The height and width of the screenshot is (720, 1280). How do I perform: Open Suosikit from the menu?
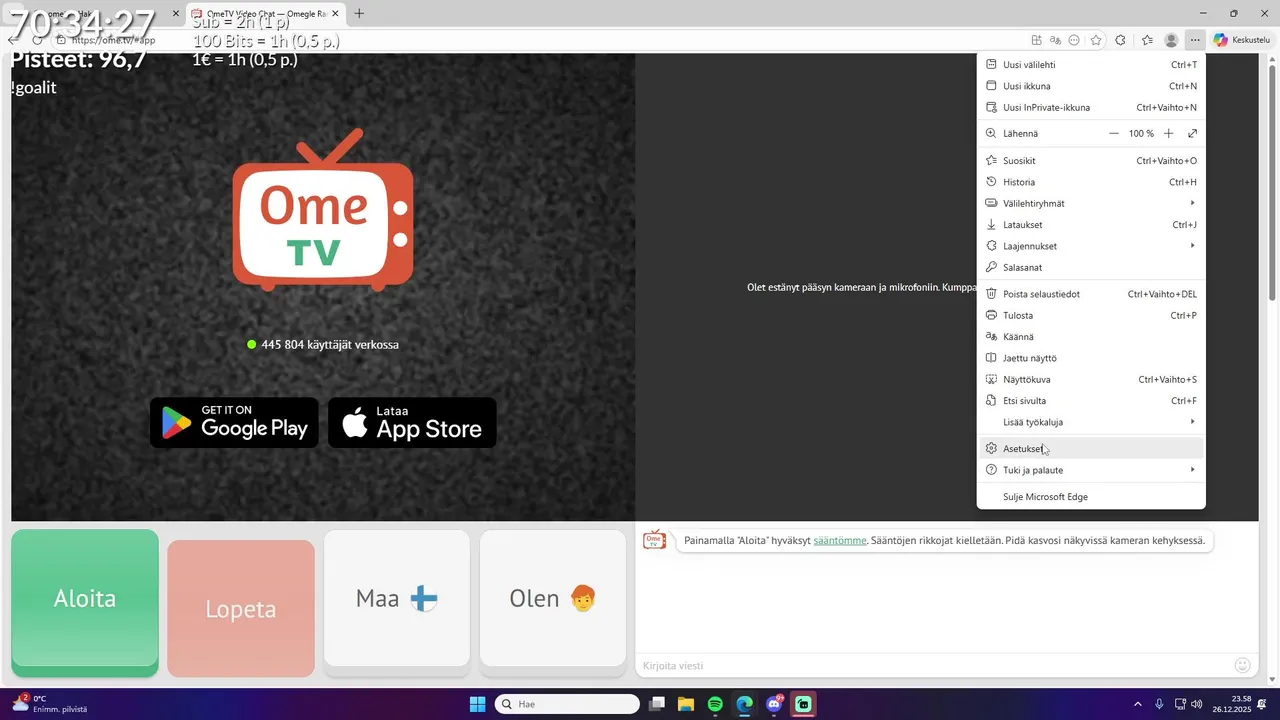pyautogui.click(x=1091, y=161)
